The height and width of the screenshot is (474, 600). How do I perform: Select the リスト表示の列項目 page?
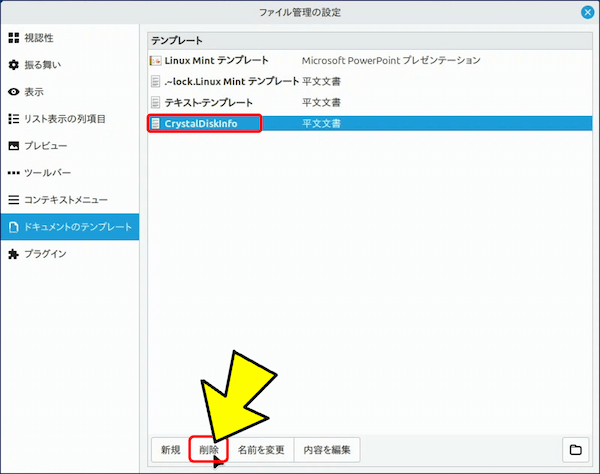[70, 119]
